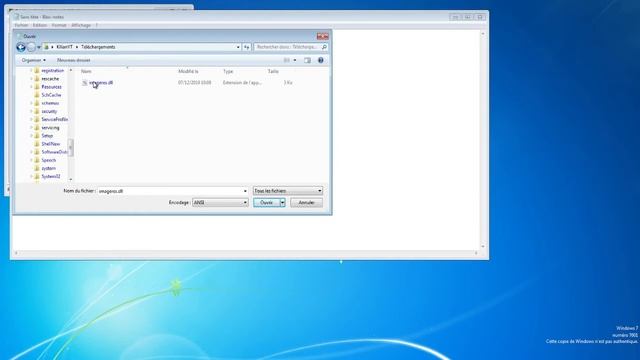The image size is (640, 360).
Task: Select the imageres.dll file name
Action: [x=101, y=83]
